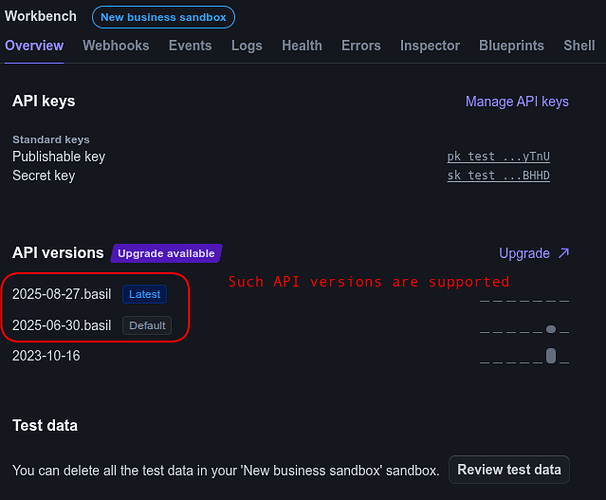Copy the publishable key pk_test value
This screenshot has height=500, width=606.
pos(498,157)
